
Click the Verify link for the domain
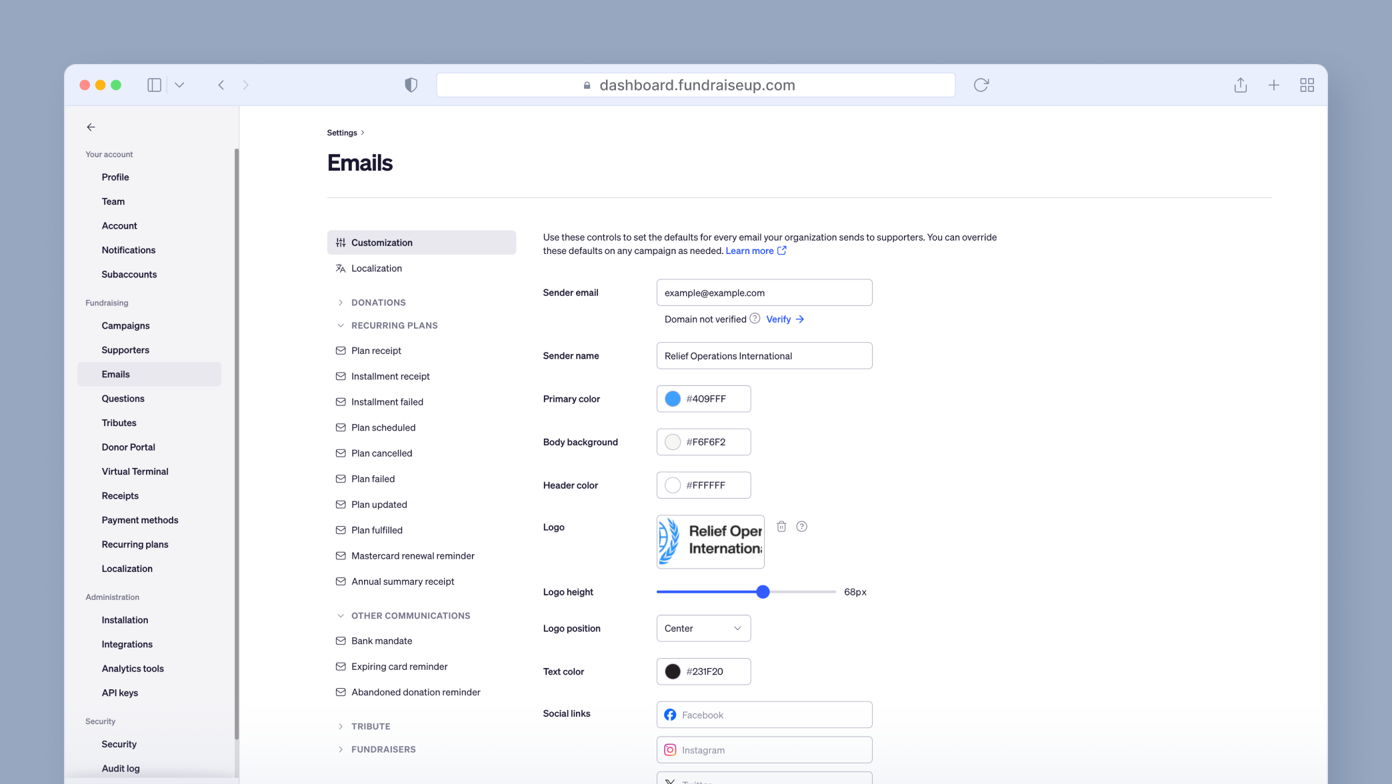[x=779, y=319]
